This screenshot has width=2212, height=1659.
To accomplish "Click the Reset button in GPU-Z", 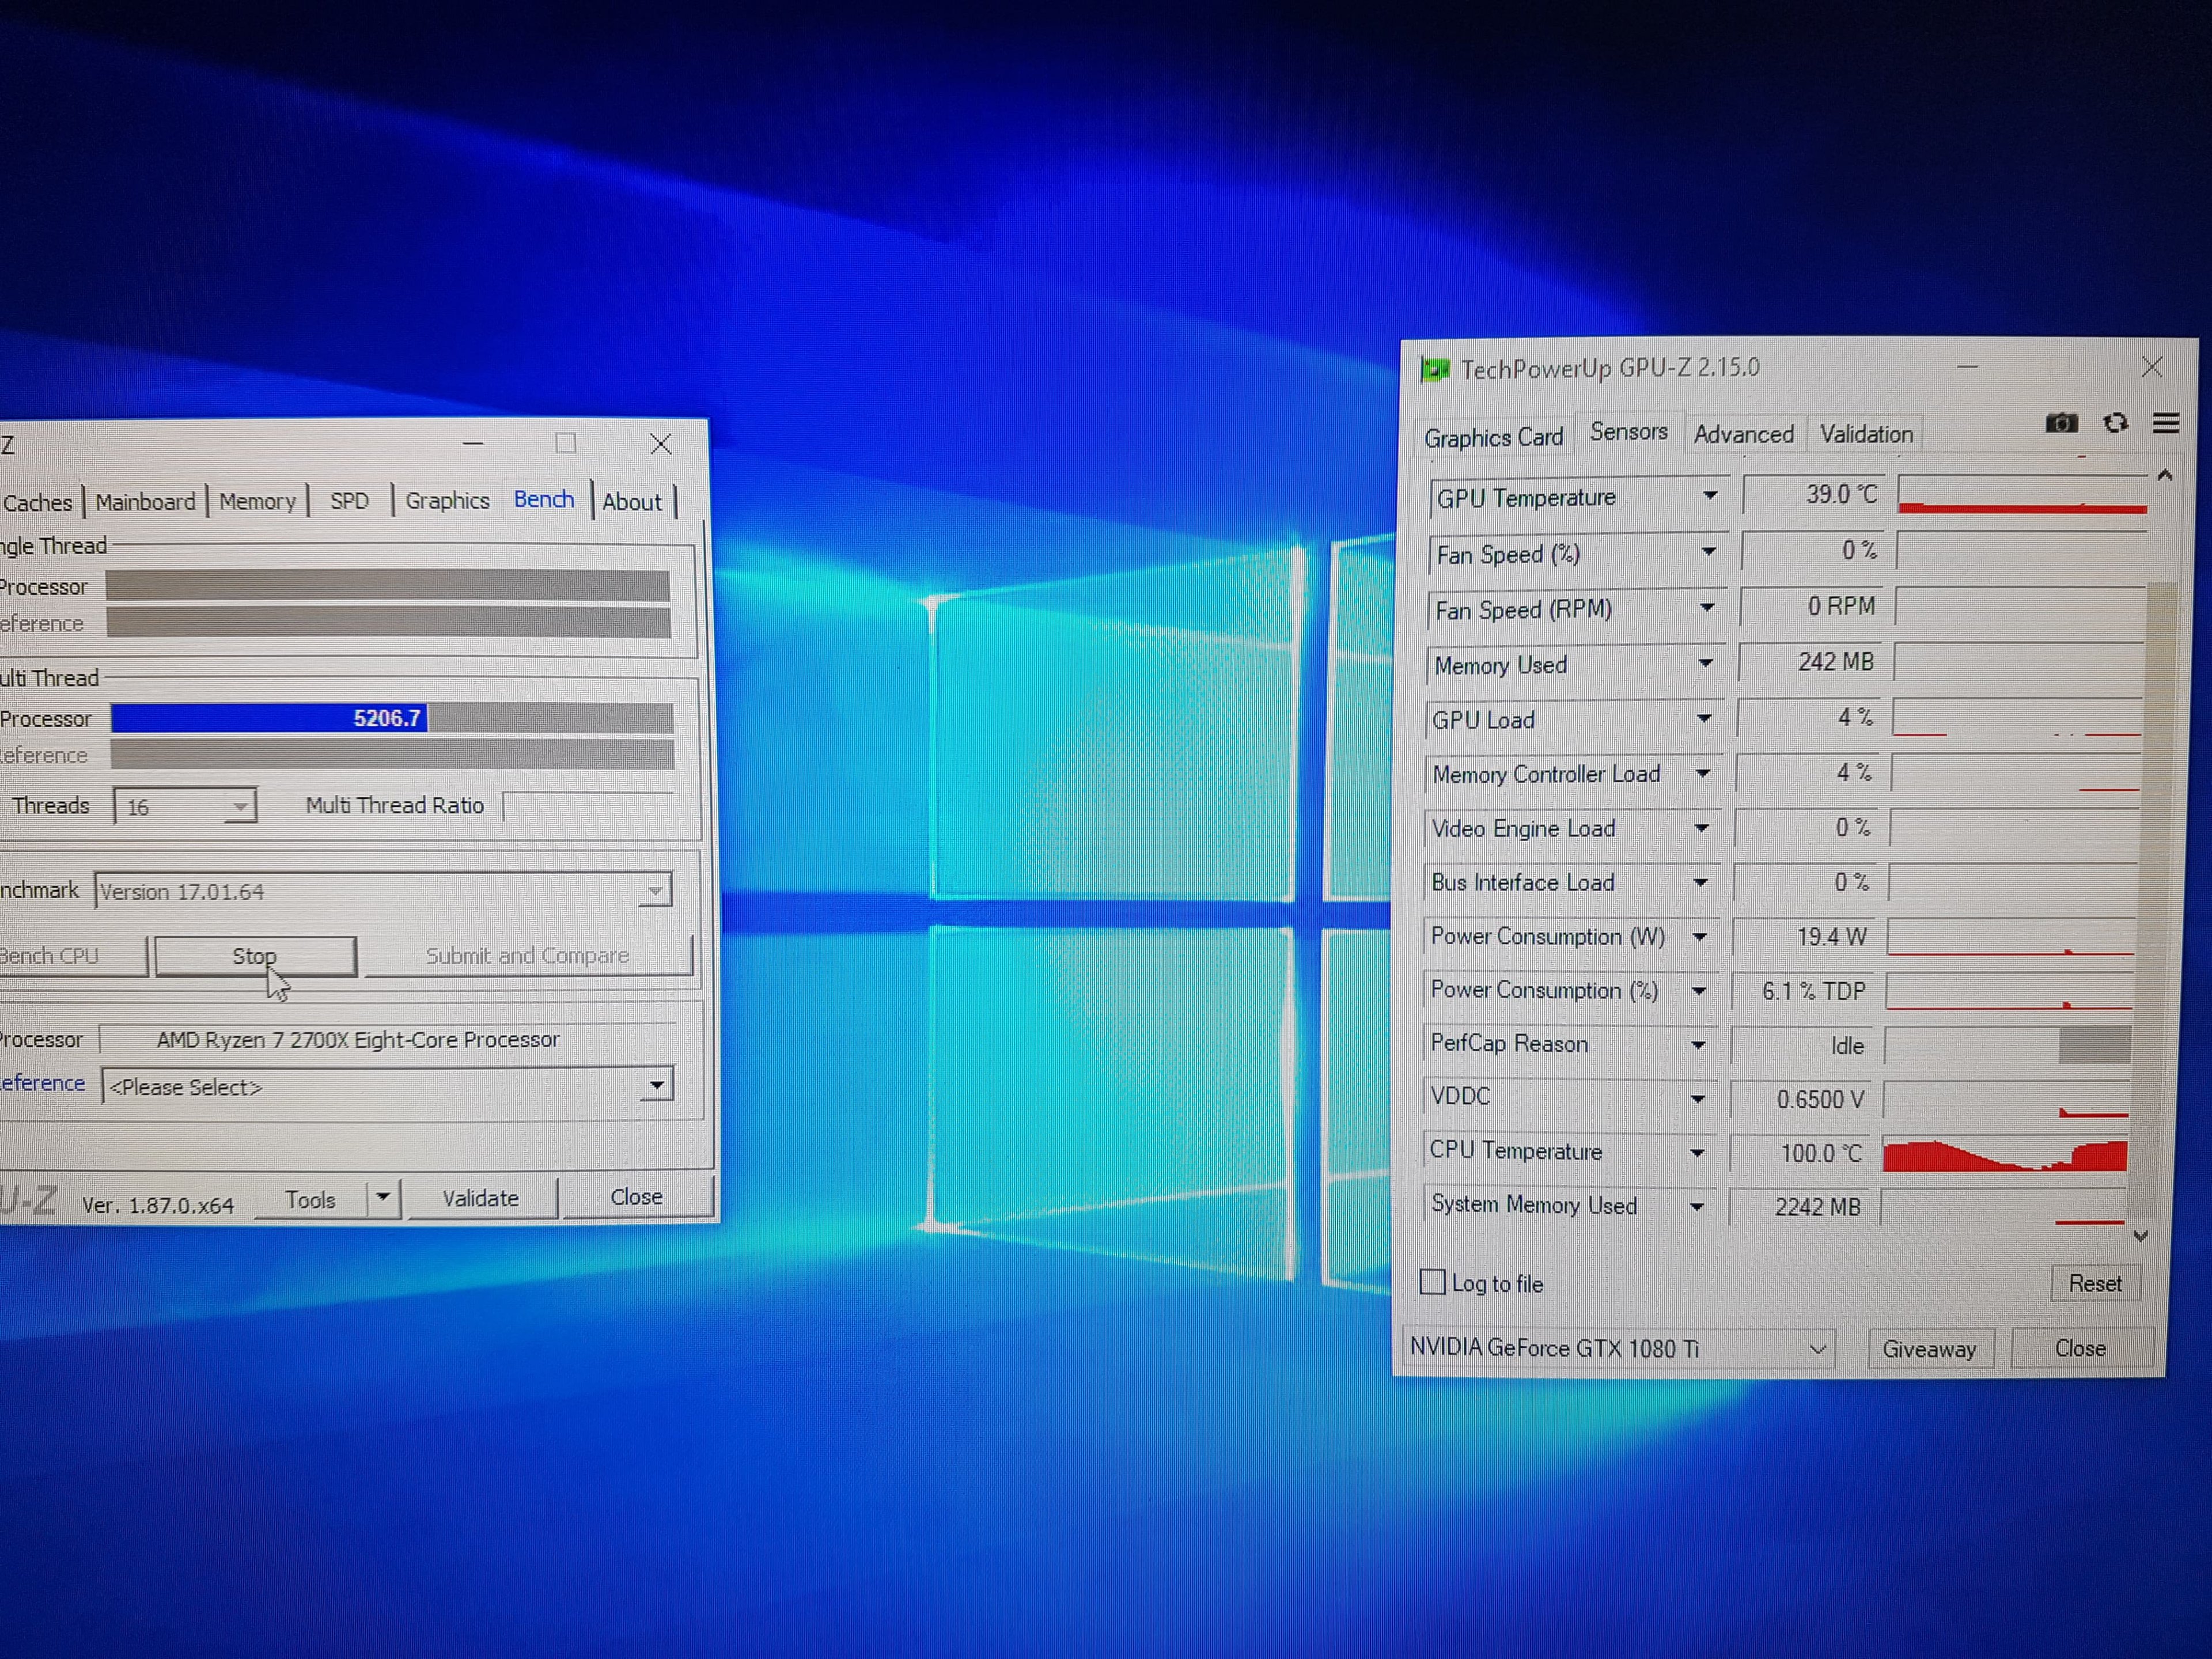I will pyautogui.click(x=2094, y=1283).
